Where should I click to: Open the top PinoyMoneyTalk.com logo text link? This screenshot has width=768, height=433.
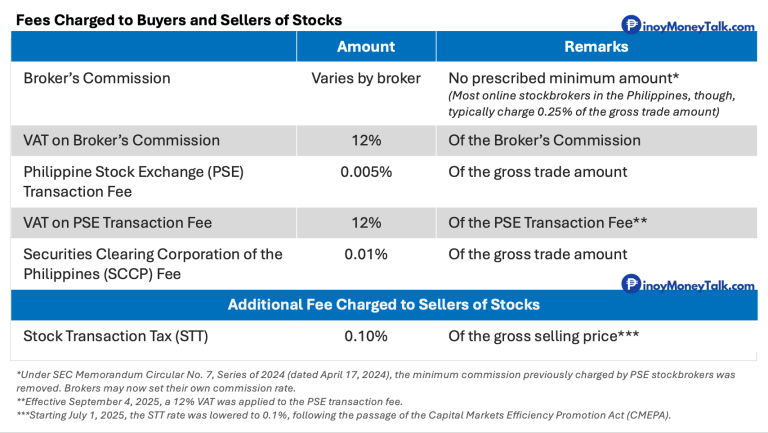[698, 26]
